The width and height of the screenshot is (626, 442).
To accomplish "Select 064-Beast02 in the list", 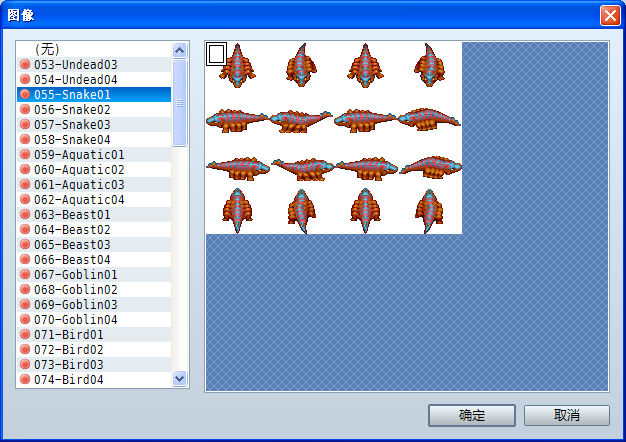I will click(94, 230).
